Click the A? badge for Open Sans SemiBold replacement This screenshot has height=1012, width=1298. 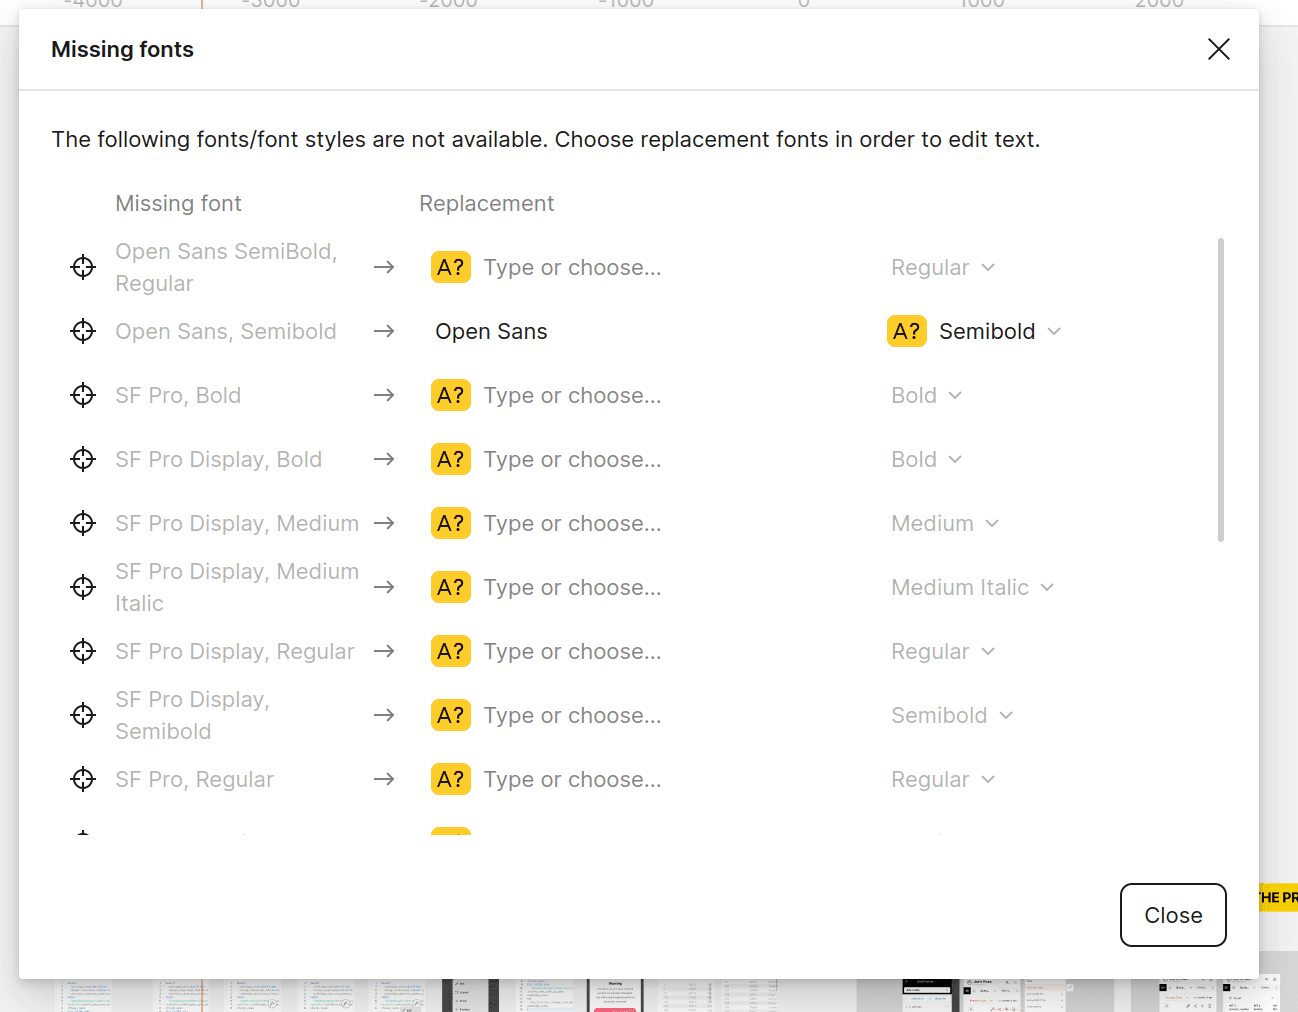(x=451, y=267)
